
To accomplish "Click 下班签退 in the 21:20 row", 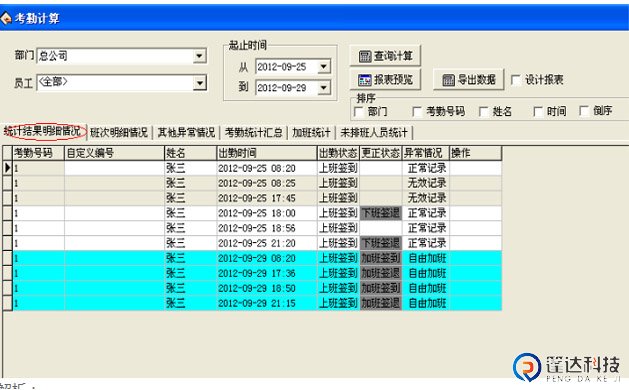I will click(381, 243).
